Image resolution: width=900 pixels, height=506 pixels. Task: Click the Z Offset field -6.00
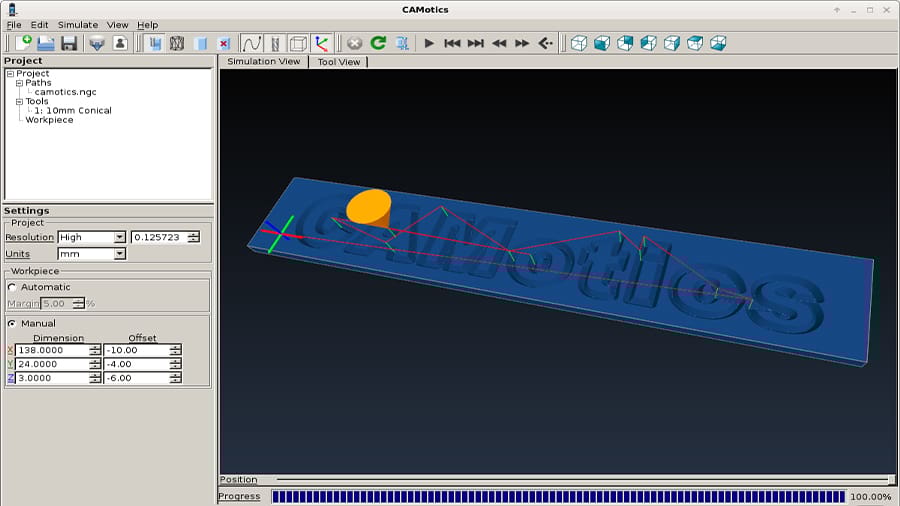coord(137,378)
